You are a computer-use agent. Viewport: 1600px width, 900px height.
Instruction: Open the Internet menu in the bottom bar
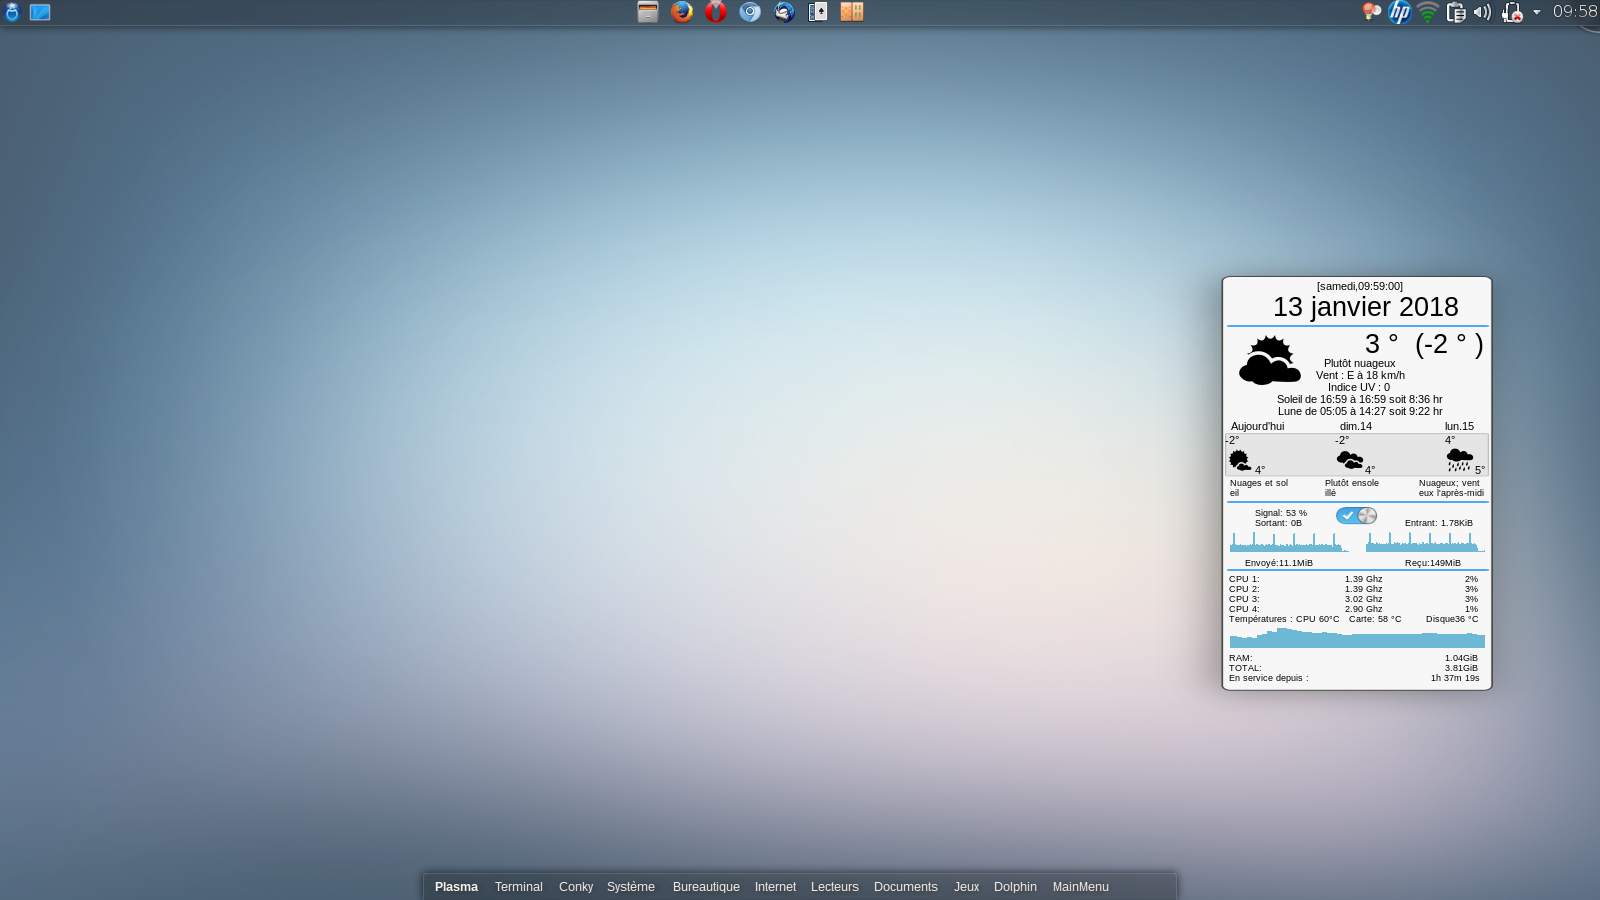point(775,887)
